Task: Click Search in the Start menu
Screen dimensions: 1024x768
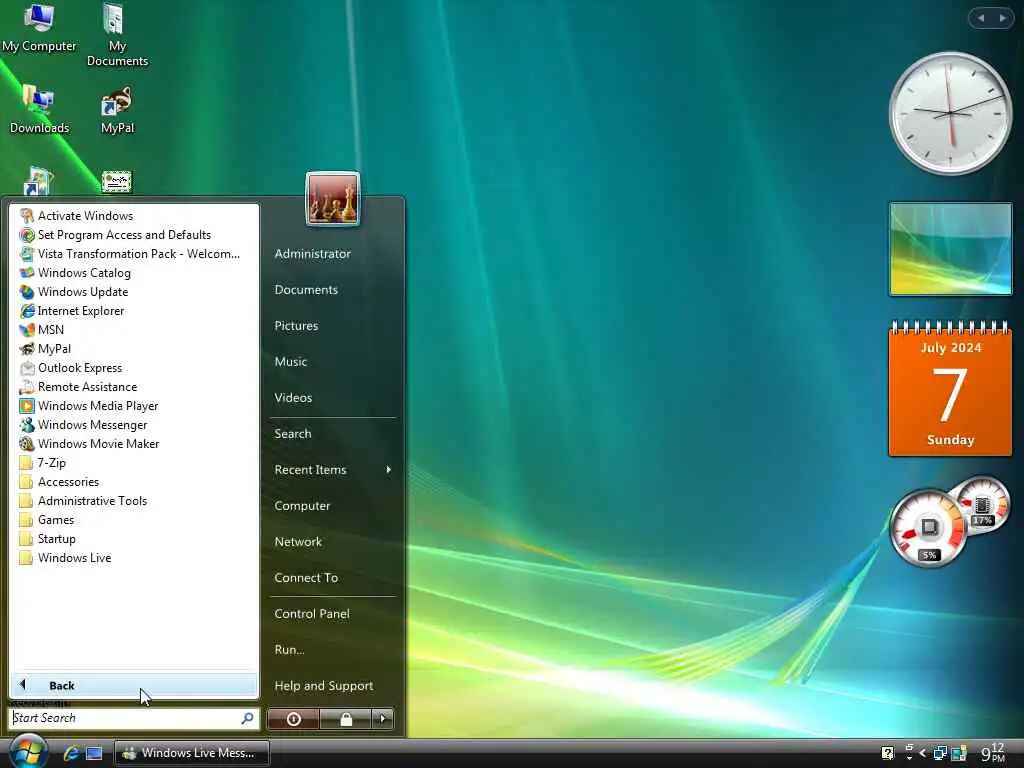Action: coord(293,434)
